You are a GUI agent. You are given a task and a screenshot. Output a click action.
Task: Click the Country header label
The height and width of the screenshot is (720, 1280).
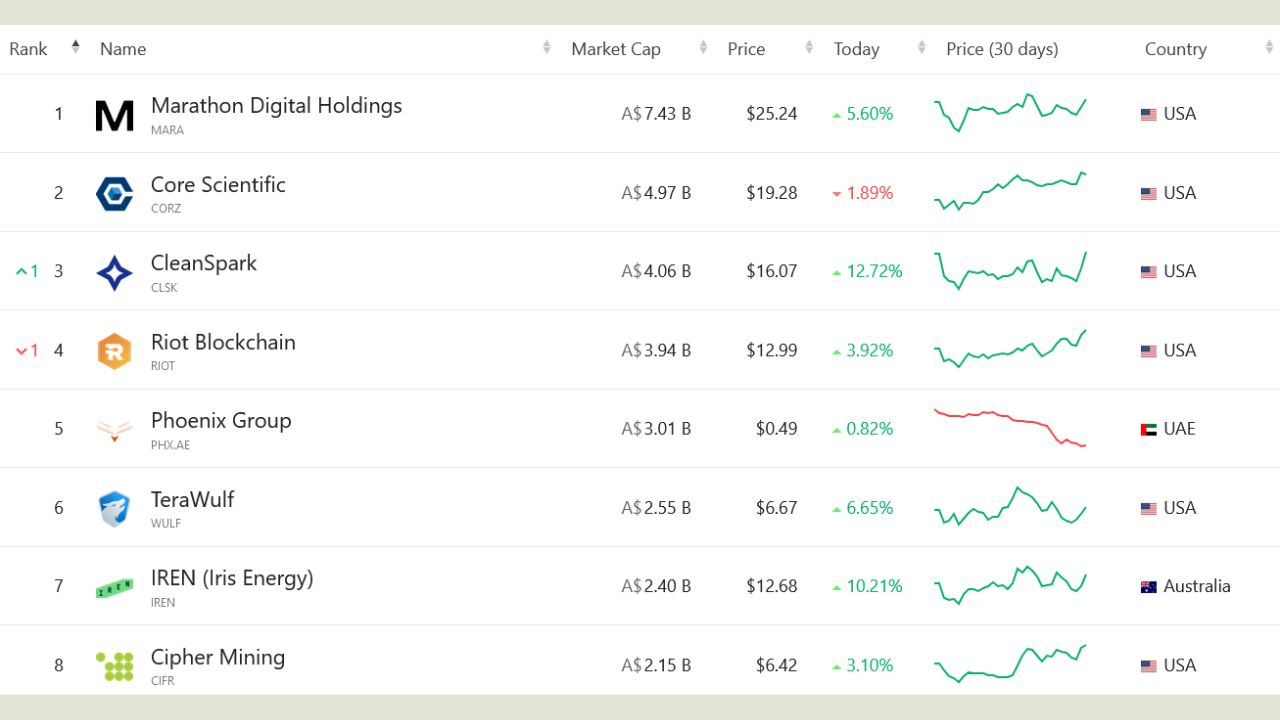click(1176, 49)
